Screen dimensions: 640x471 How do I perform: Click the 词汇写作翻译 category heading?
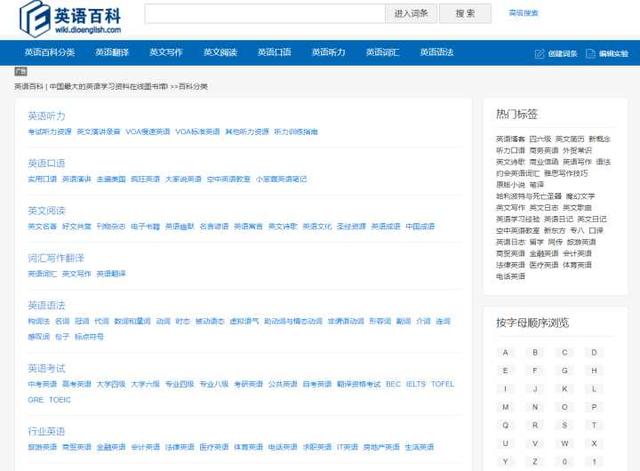point(56,258)
